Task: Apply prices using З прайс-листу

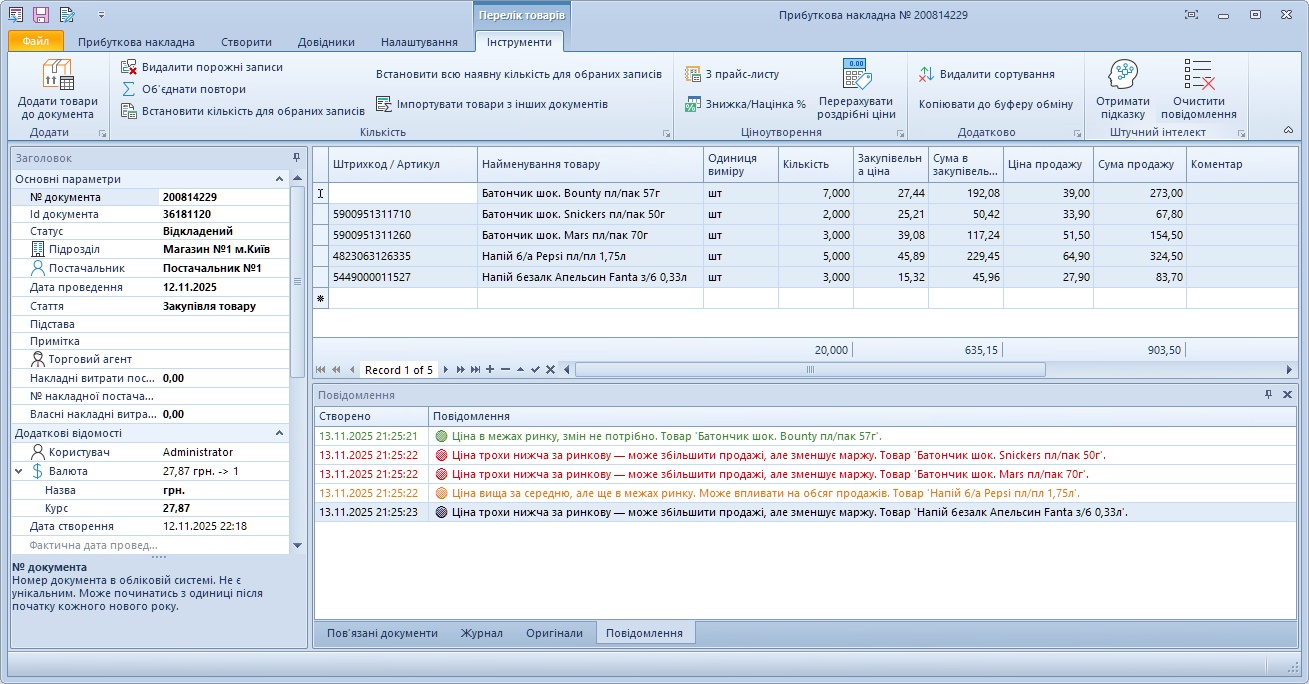Action: pyautogui.click(x=741, y=74)
